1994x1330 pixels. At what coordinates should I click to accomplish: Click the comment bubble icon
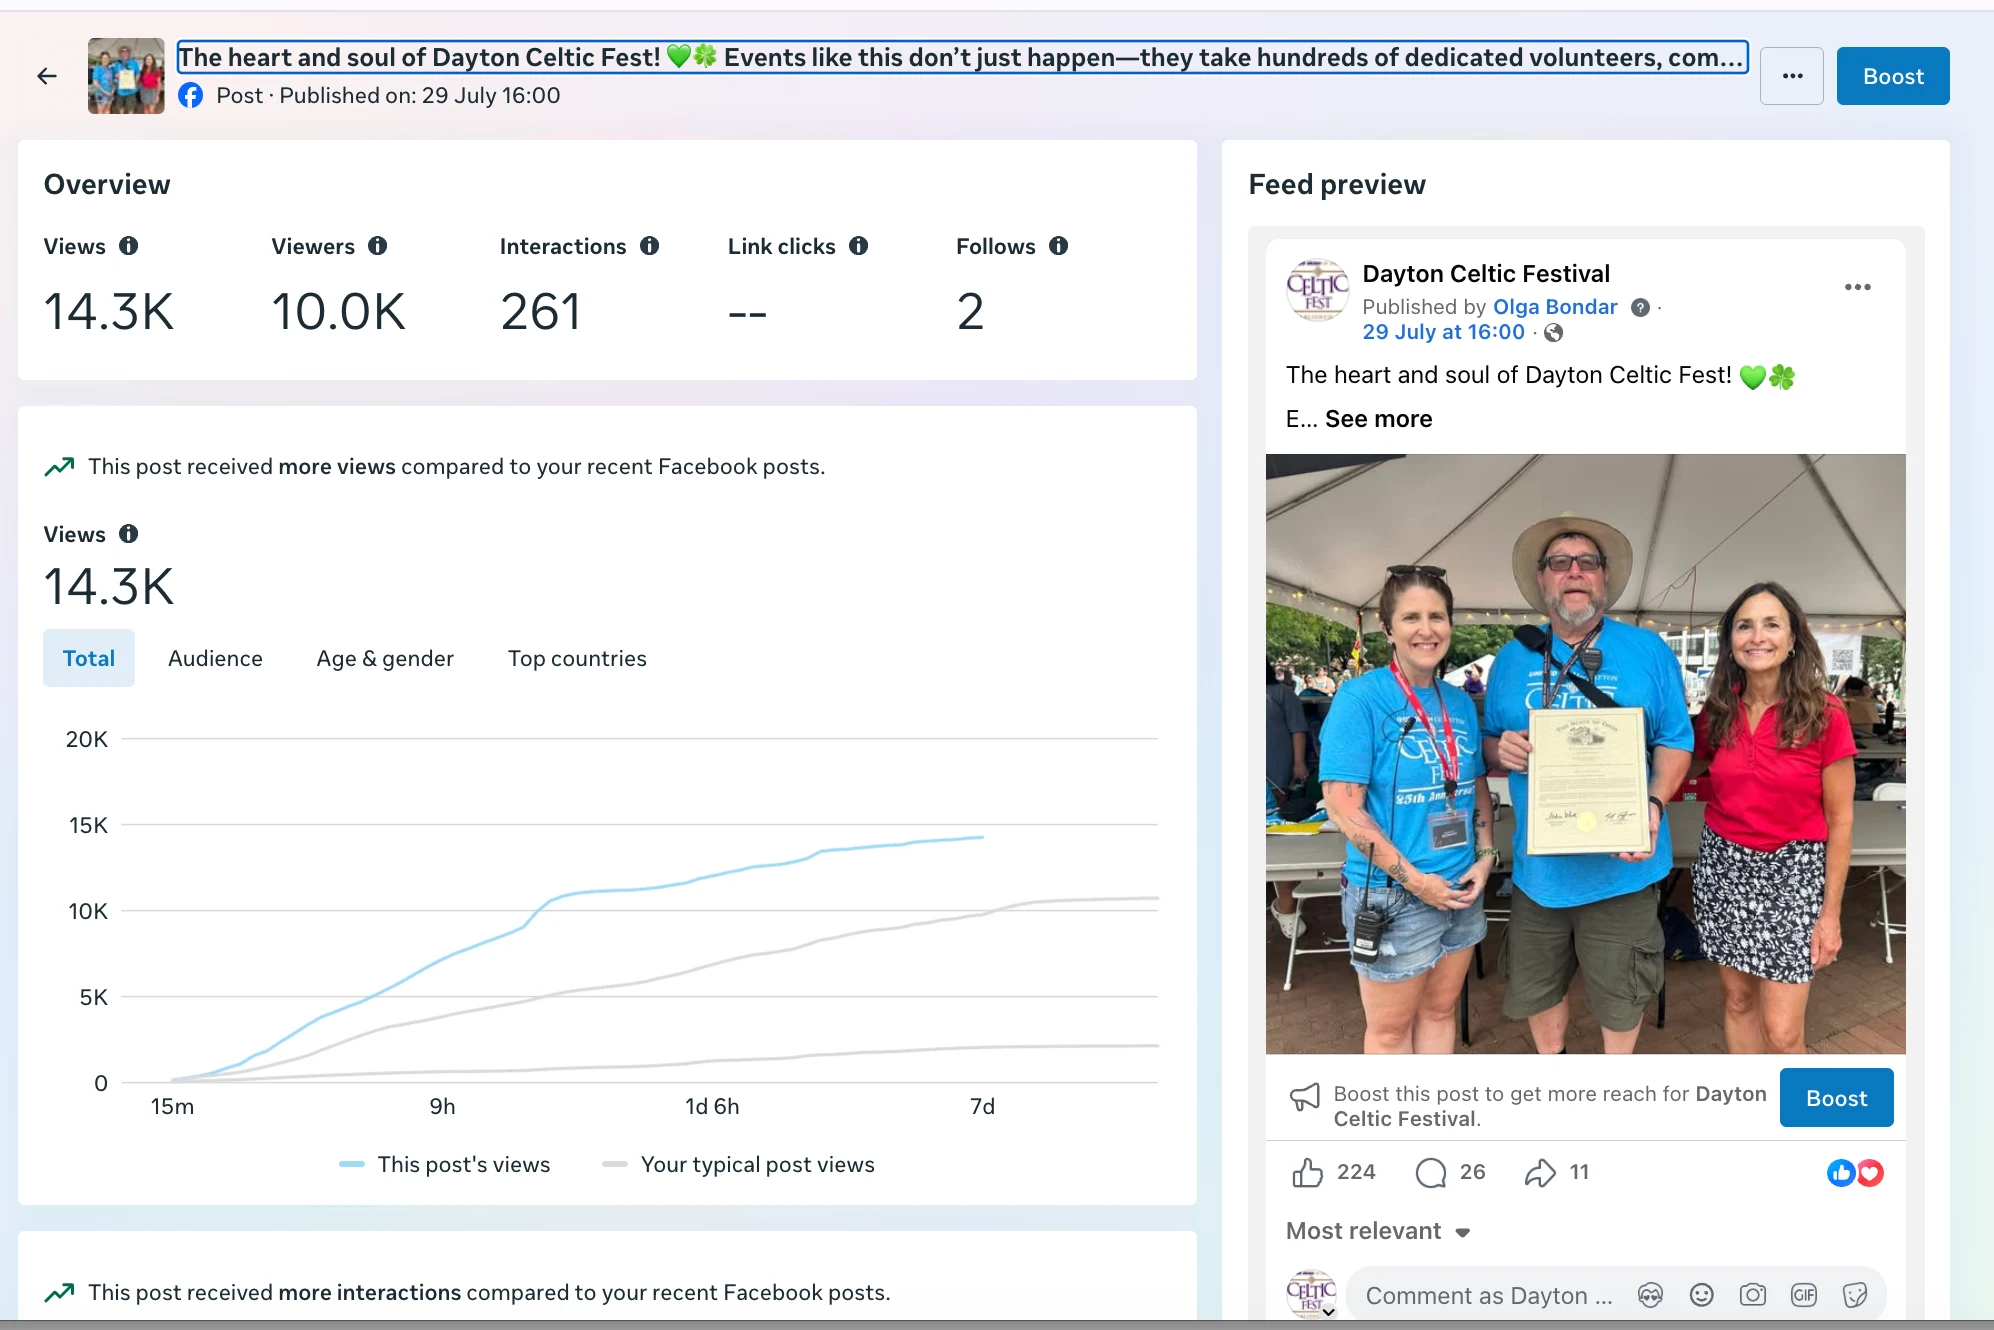1431,1172
